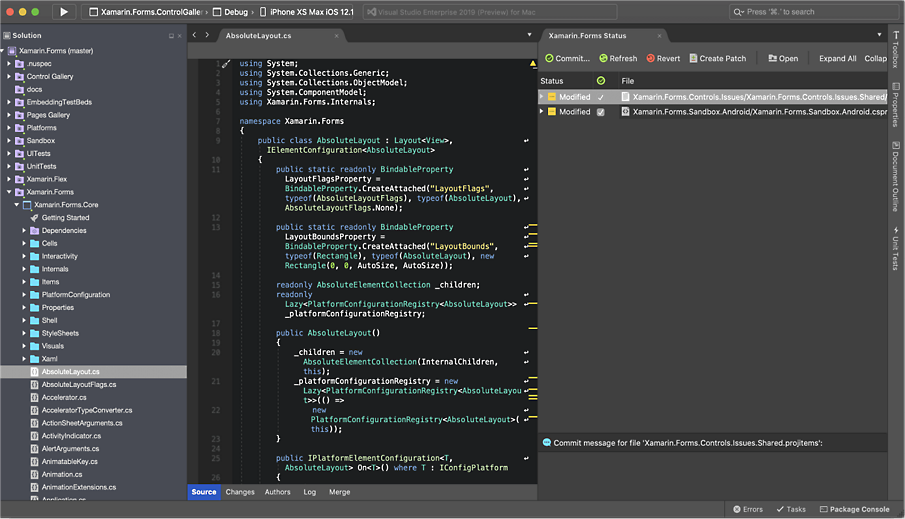The image size is (905, 519).
Task: Expand the Control Gallery folder
Action: coord(9,76)
